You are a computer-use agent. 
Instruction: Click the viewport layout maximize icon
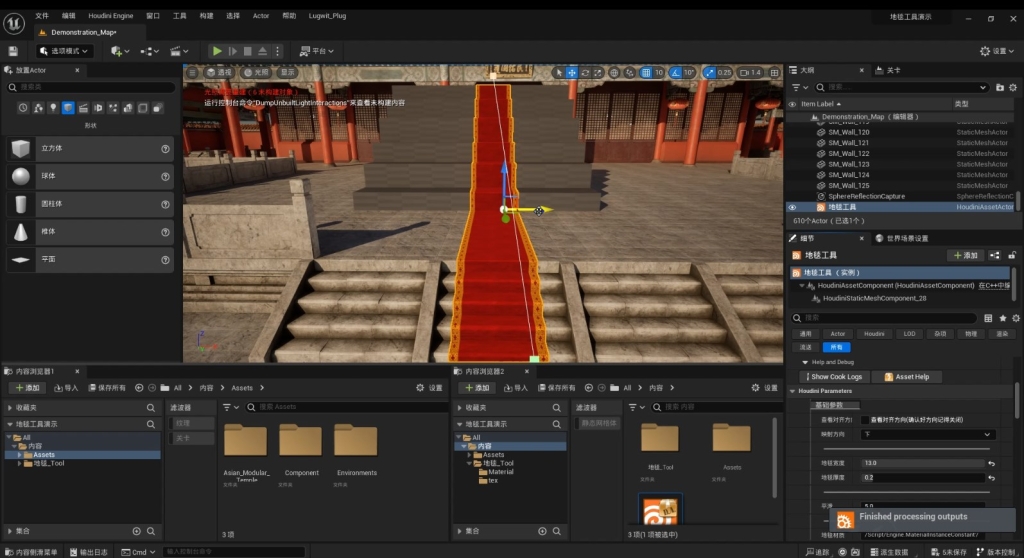point(775,73)
